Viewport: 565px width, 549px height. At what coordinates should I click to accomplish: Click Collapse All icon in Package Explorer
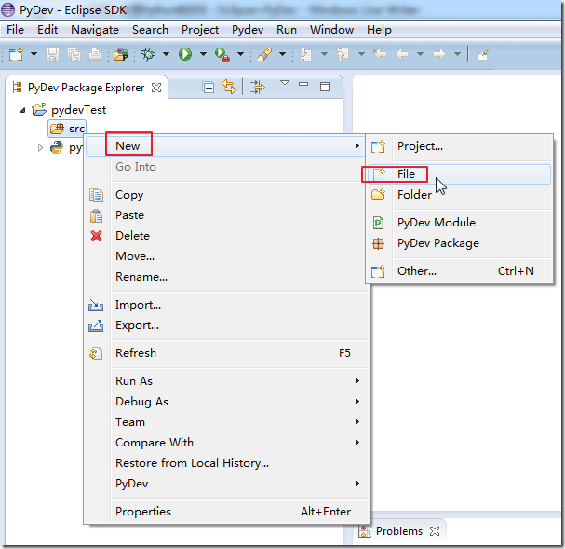tap(208, 87)
